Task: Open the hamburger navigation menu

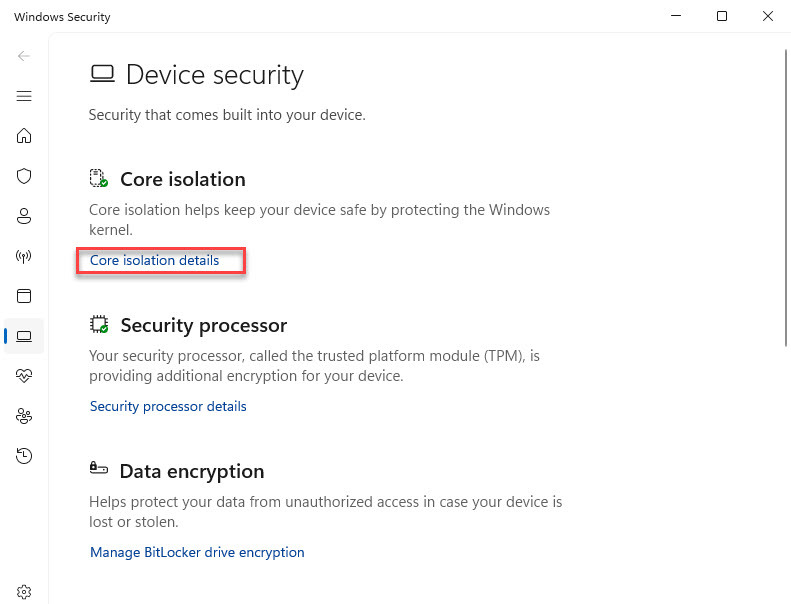Action: click(24, 96)
